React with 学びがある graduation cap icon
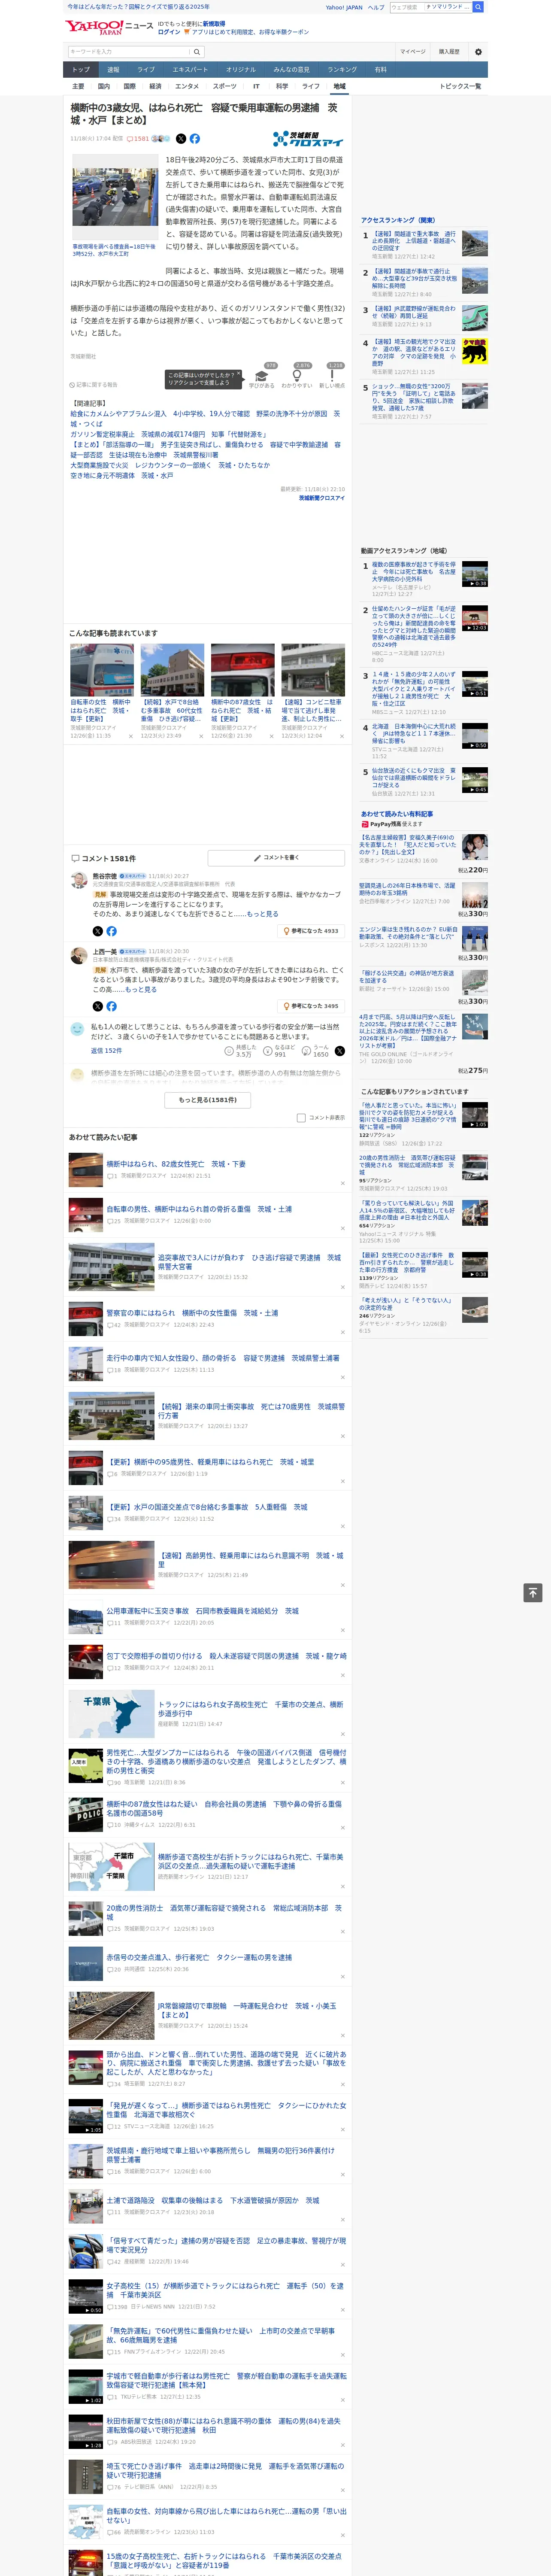This screenshot has width=551, height=2576. click(x=262, y=376)
